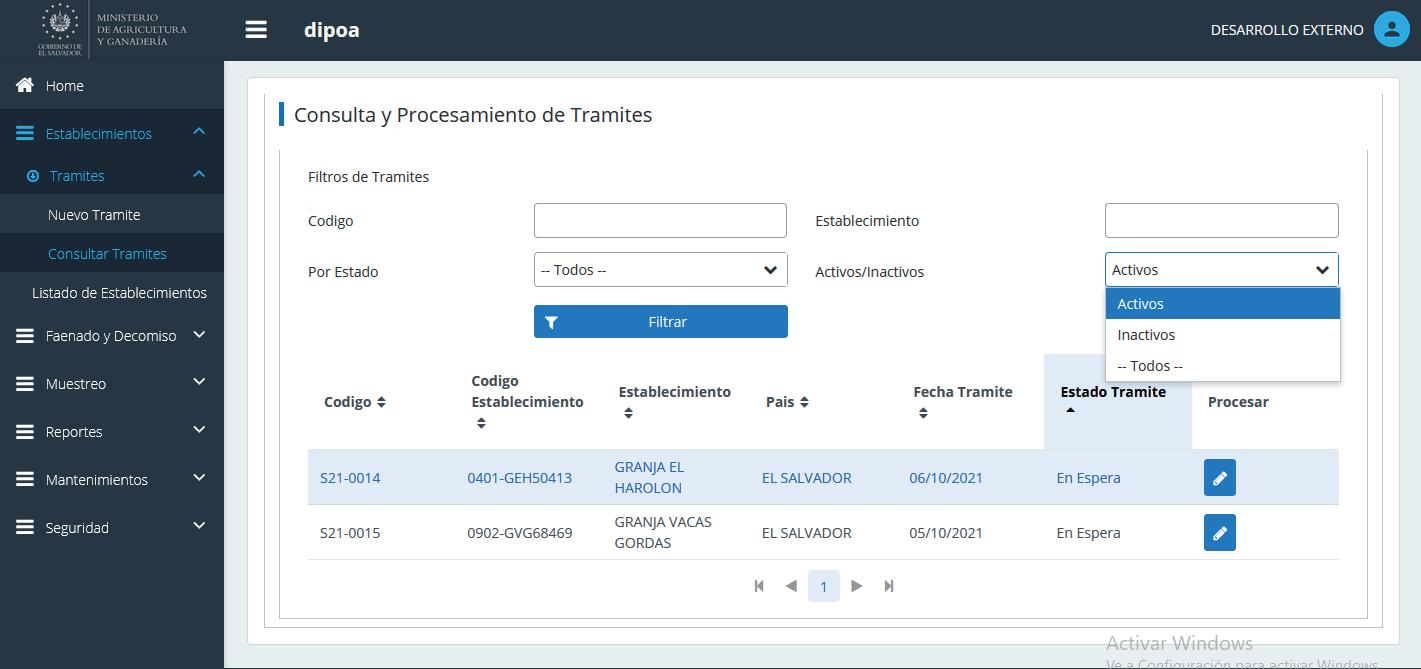Open Home in the sidebar
This screenshot has height=669, width=1421.
click(65, 86)
